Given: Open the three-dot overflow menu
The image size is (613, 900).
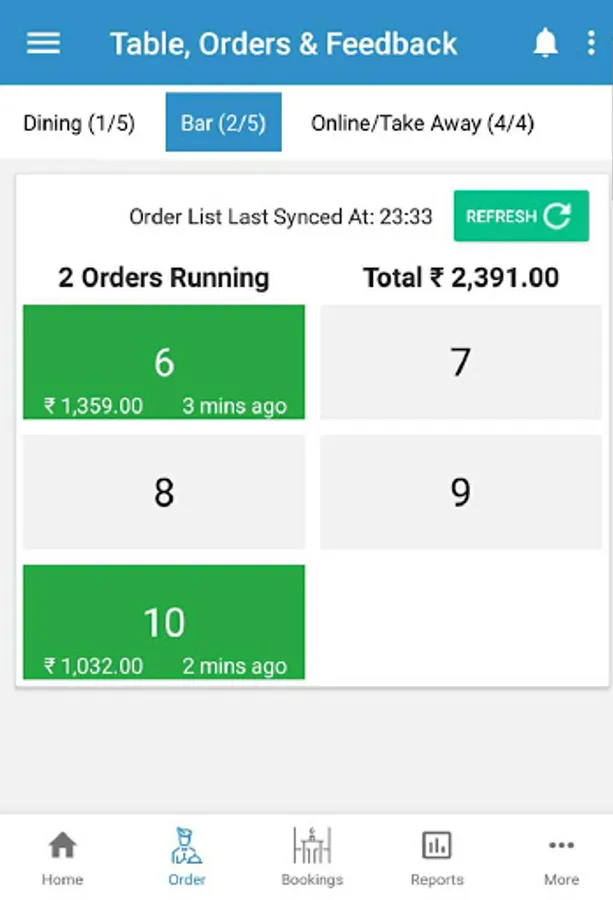Looking at the screenshot, I should click(x=591, y=43).
